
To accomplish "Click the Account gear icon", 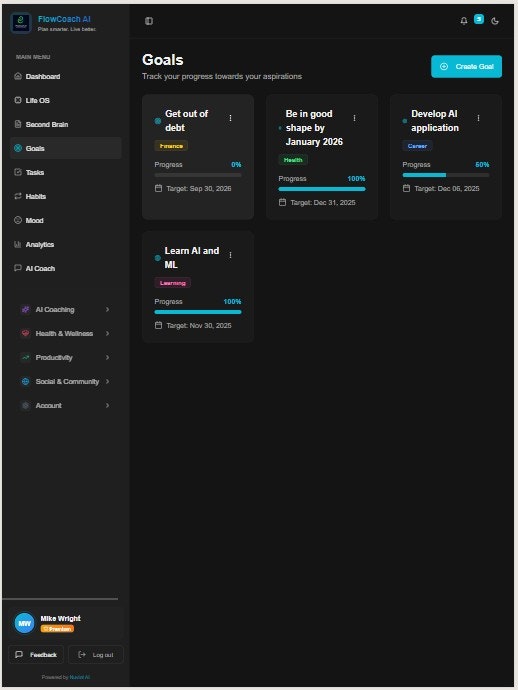I will click(26, 405).
